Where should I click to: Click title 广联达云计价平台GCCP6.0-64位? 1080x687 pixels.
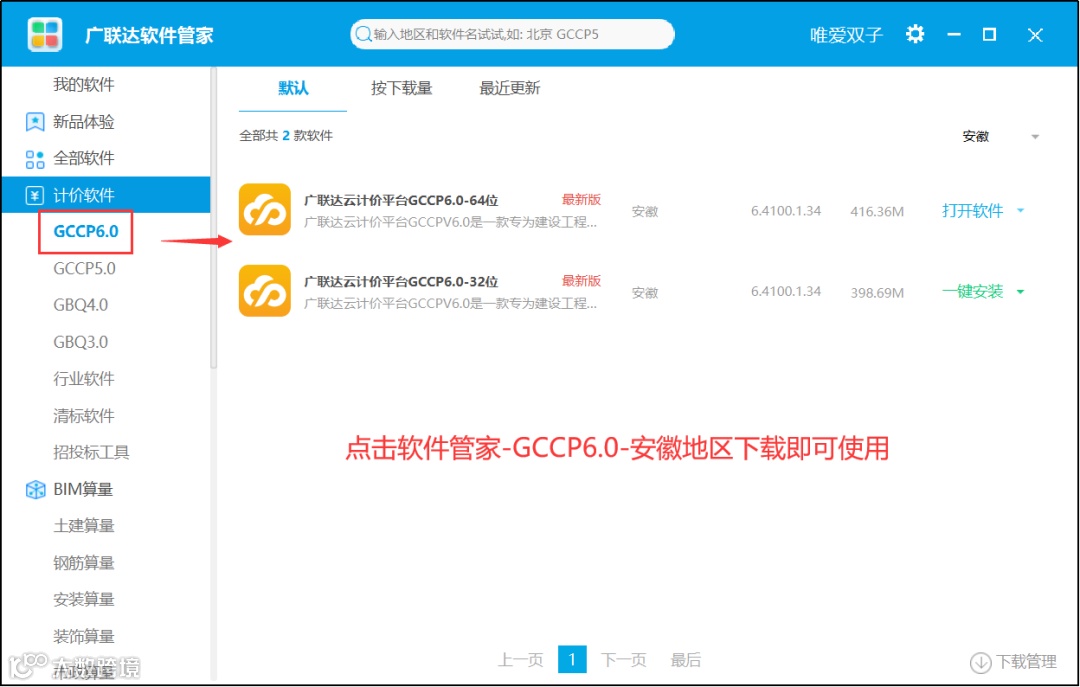401,201
